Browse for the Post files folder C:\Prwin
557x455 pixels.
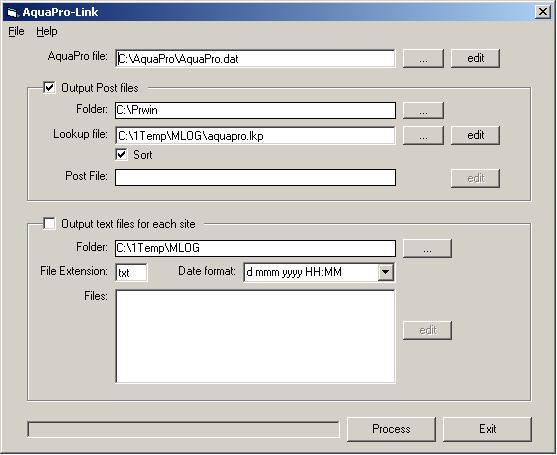tap(423, 110)
